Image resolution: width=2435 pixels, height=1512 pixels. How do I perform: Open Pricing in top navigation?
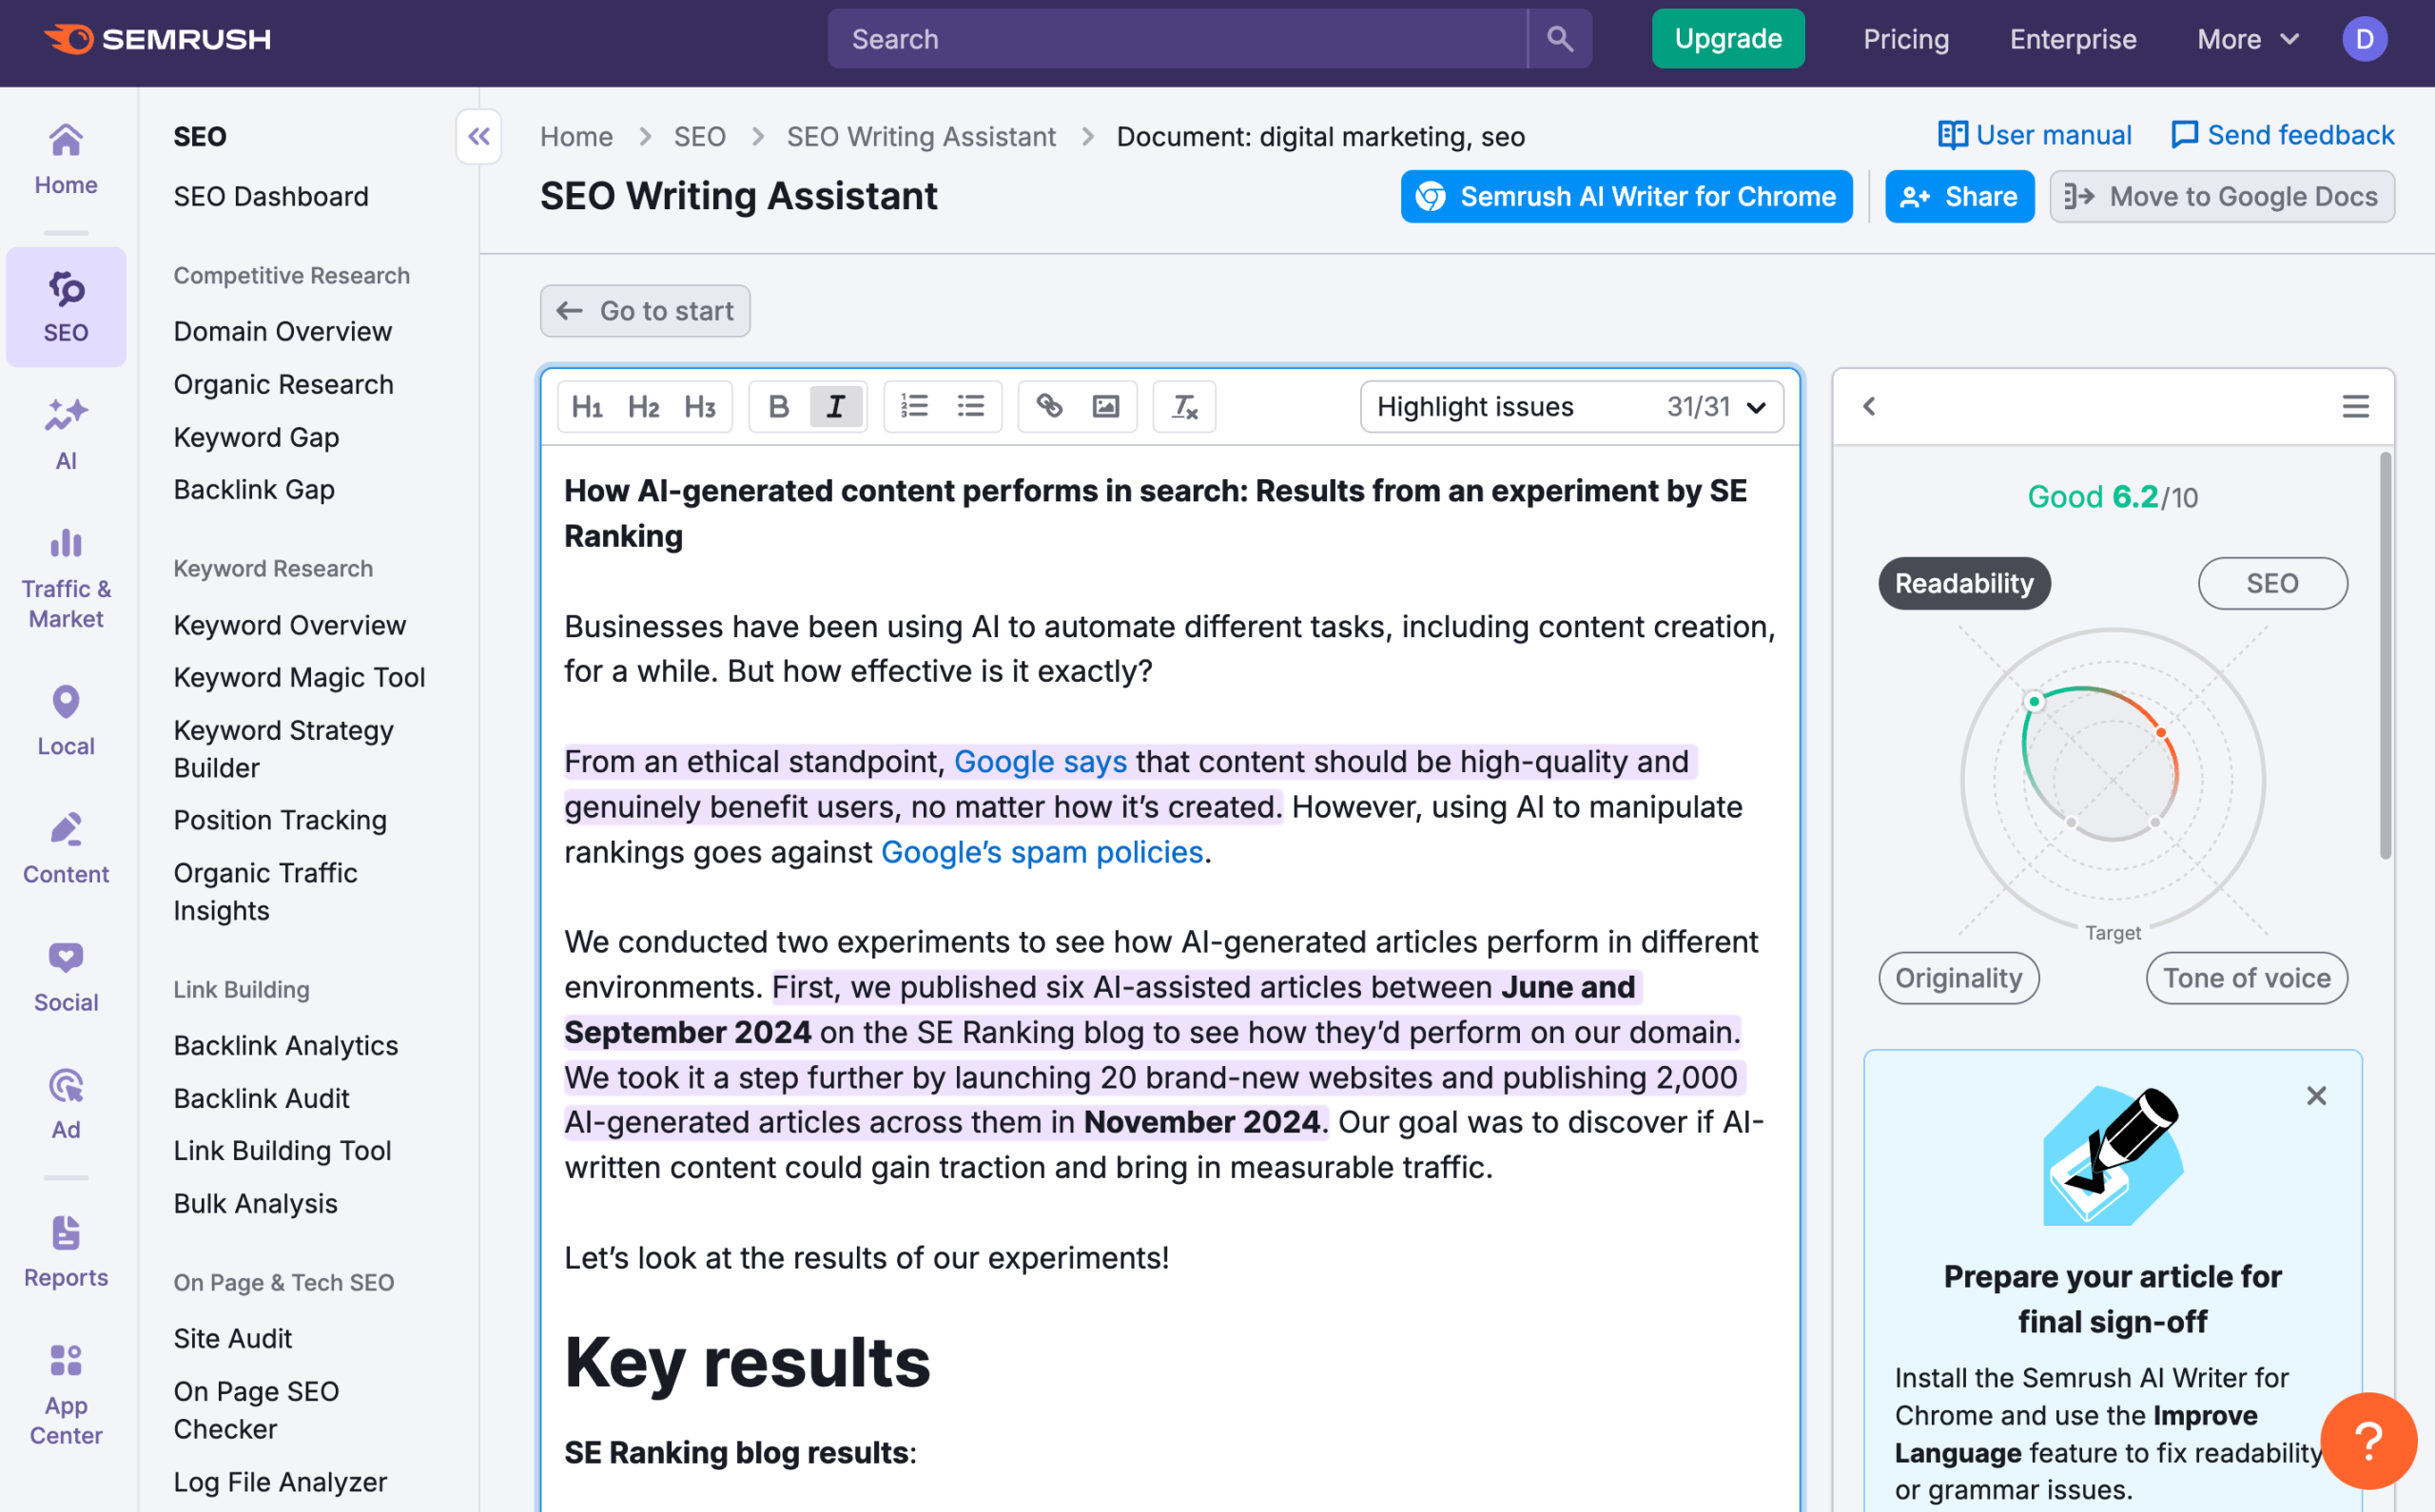(1905, 39)
